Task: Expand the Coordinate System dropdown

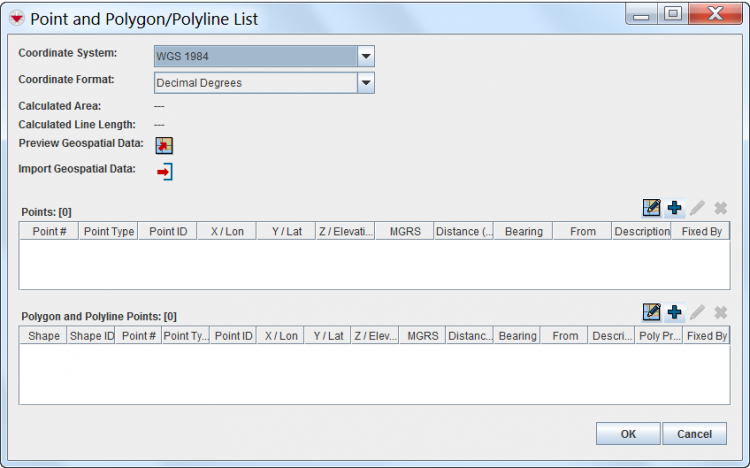Action: coord(366,56)
